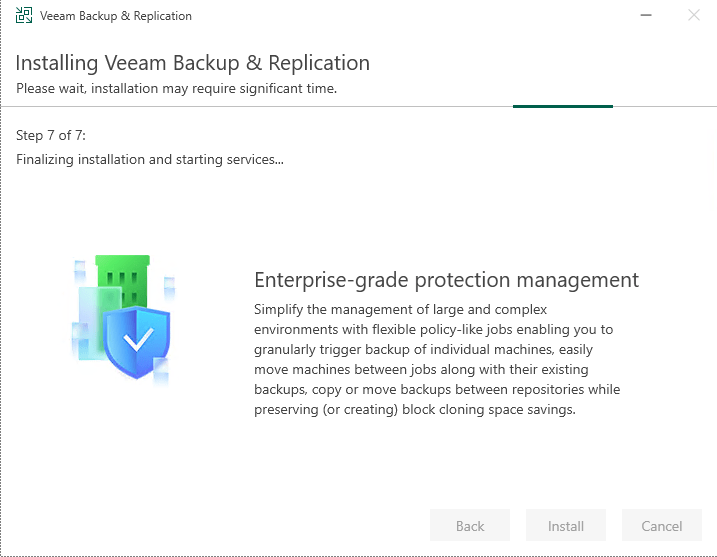The image size is (717, 557).
Task: Click the "Enterprise-grade protection management" heading
Action: (446, 279)
